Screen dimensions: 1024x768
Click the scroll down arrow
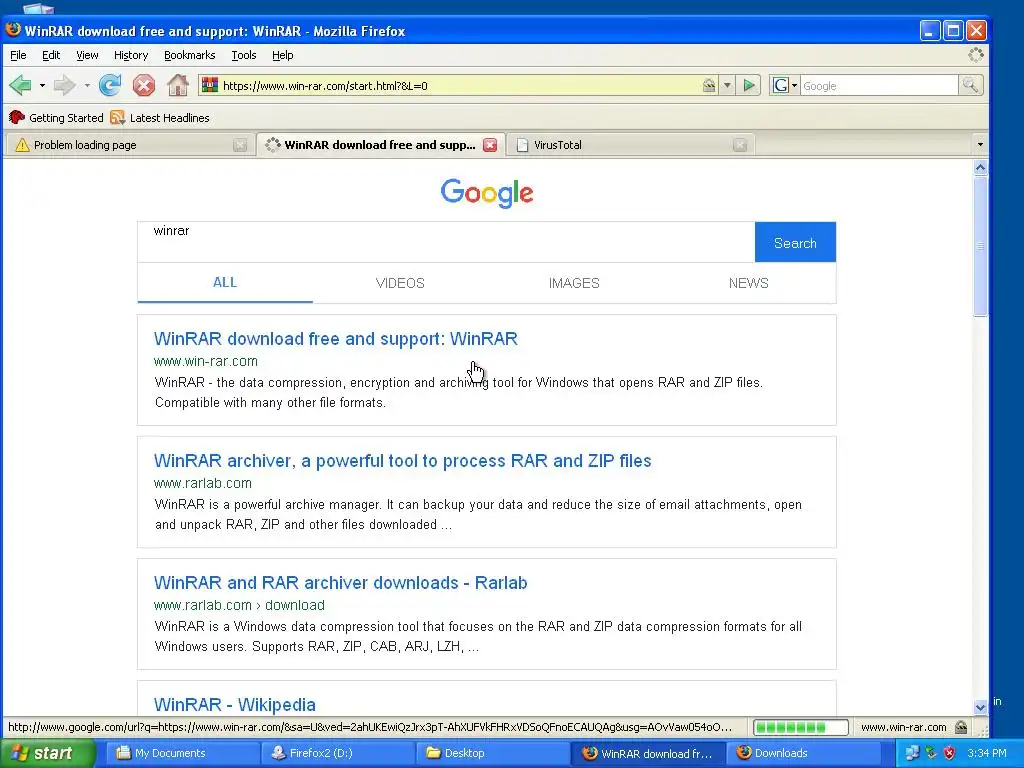(x=980, y=707)
